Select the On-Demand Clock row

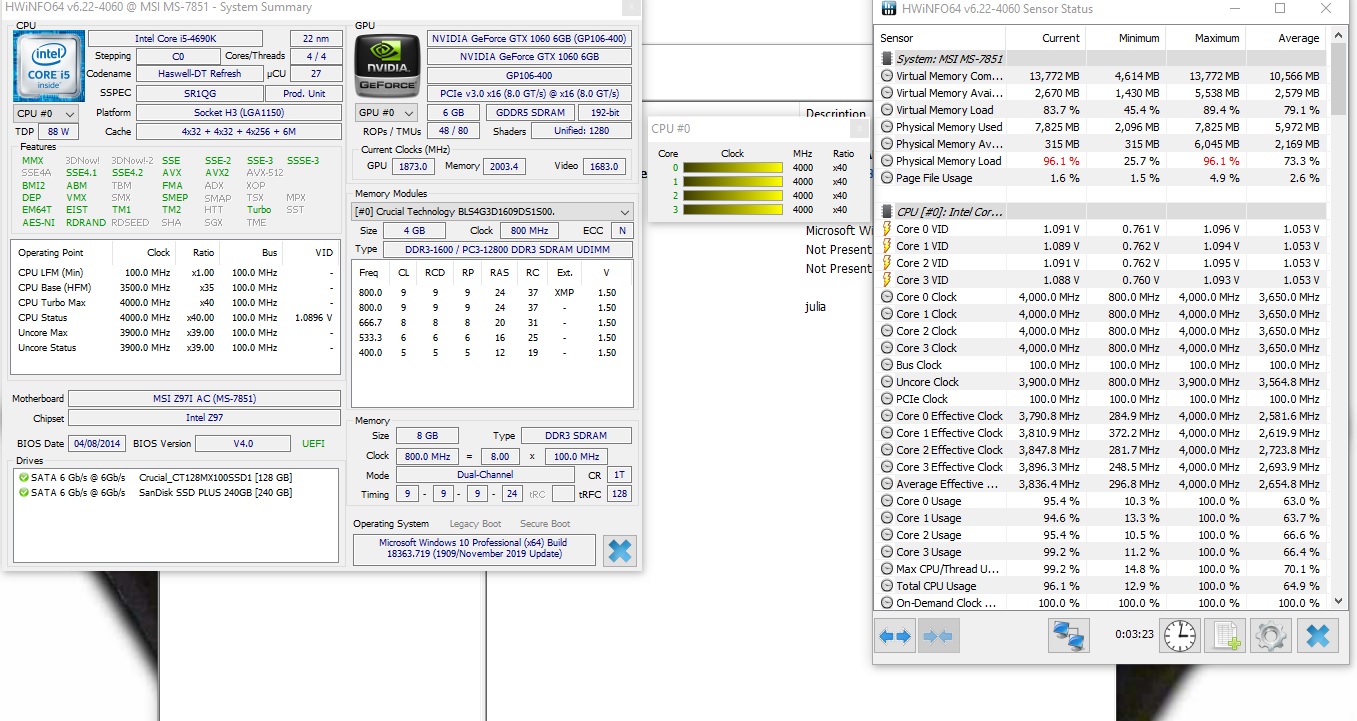[1102, 603]
